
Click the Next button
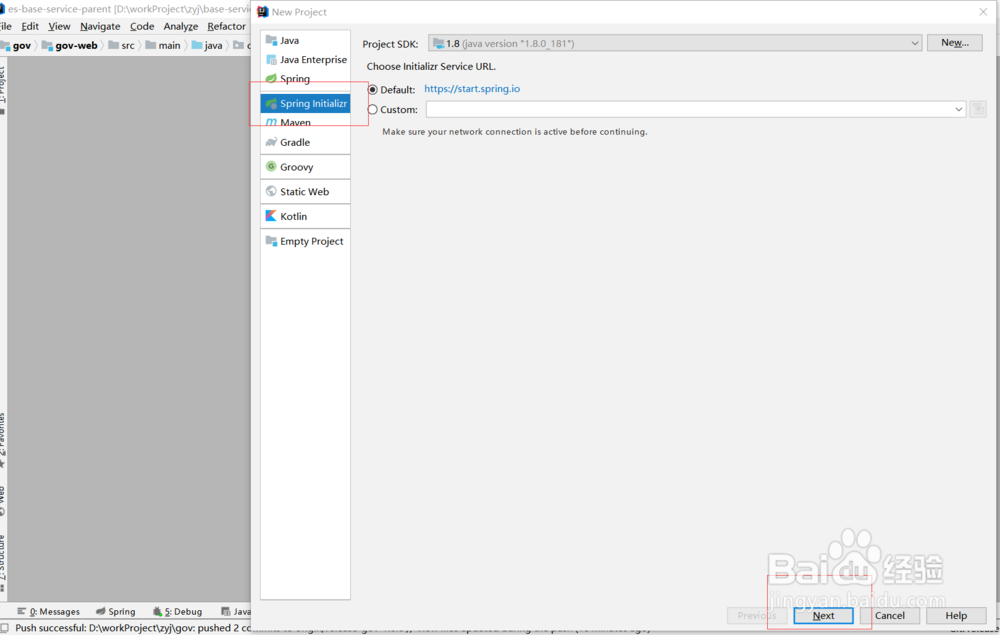[823, 615]
